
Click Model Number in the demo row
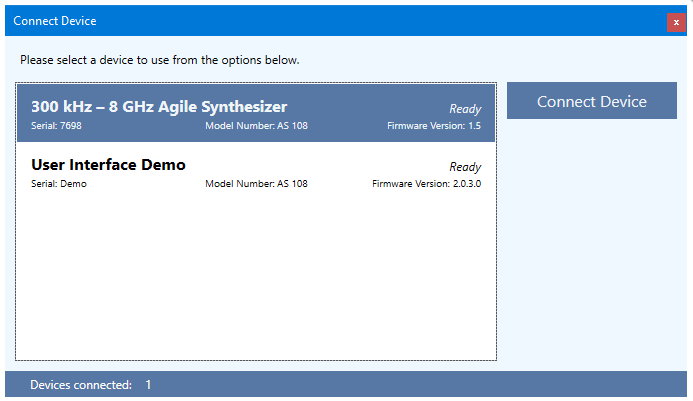click(255, 184)
